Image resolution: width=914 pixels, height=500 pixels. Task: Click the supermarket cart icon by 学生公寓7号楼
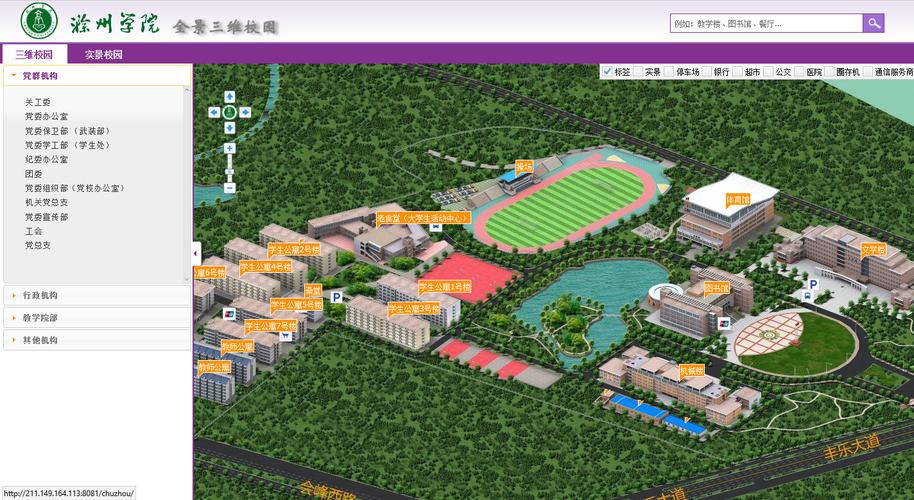tap(285, 336)
